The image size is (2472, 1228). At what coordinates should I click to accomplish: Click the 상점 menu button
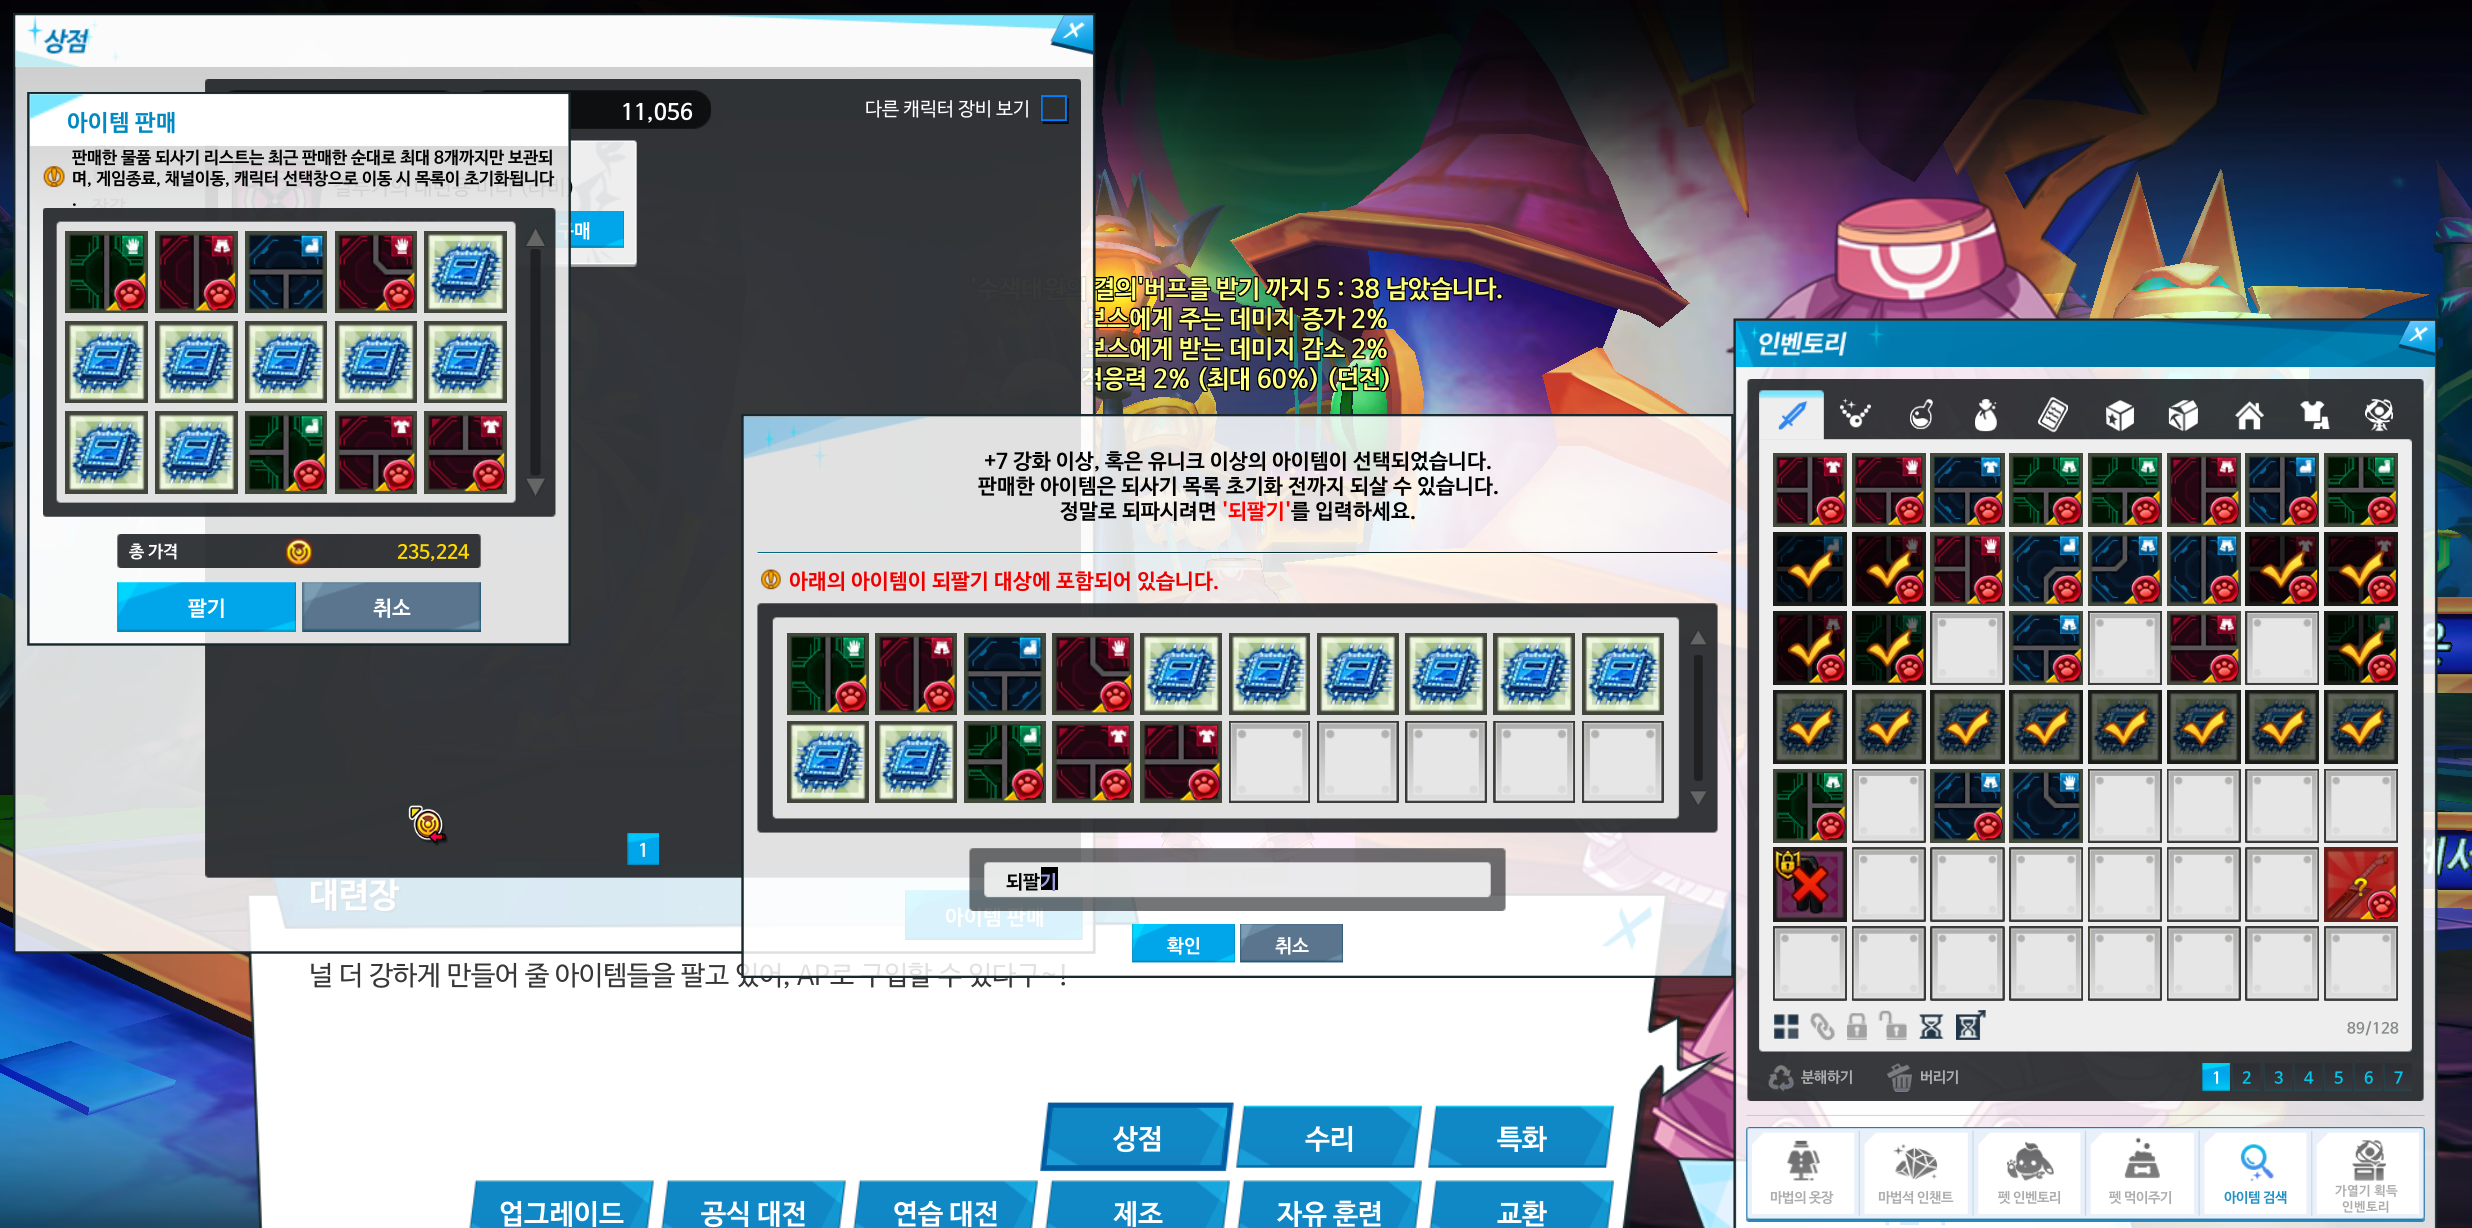point(1137,1137)
